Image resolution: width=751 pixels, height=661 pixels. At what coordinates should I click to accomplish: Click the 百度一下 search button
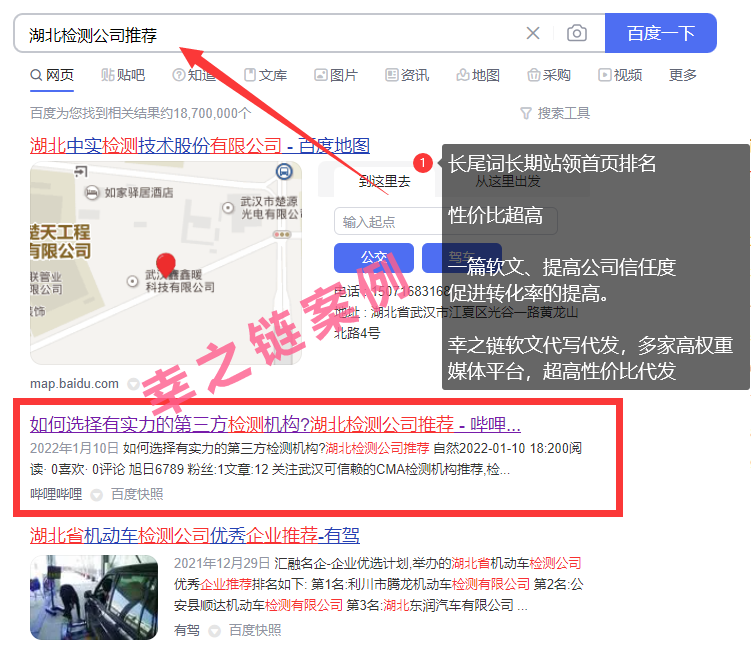660,33
